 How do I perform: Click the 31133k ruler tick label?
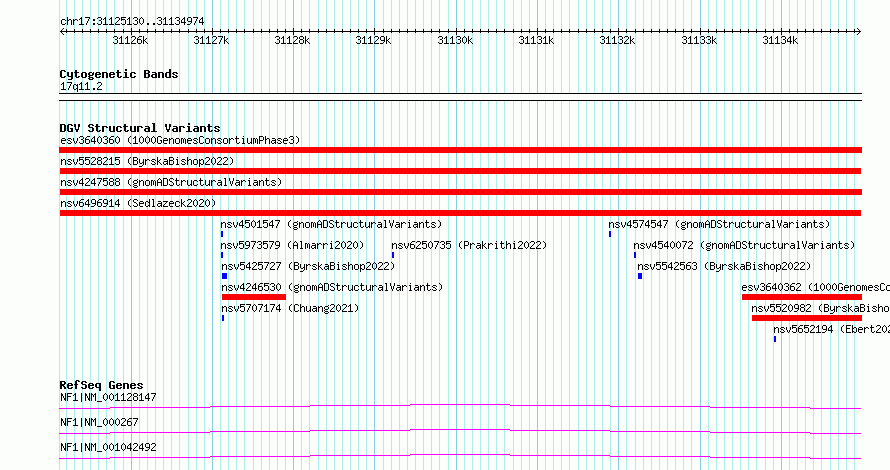coord(699,41)
